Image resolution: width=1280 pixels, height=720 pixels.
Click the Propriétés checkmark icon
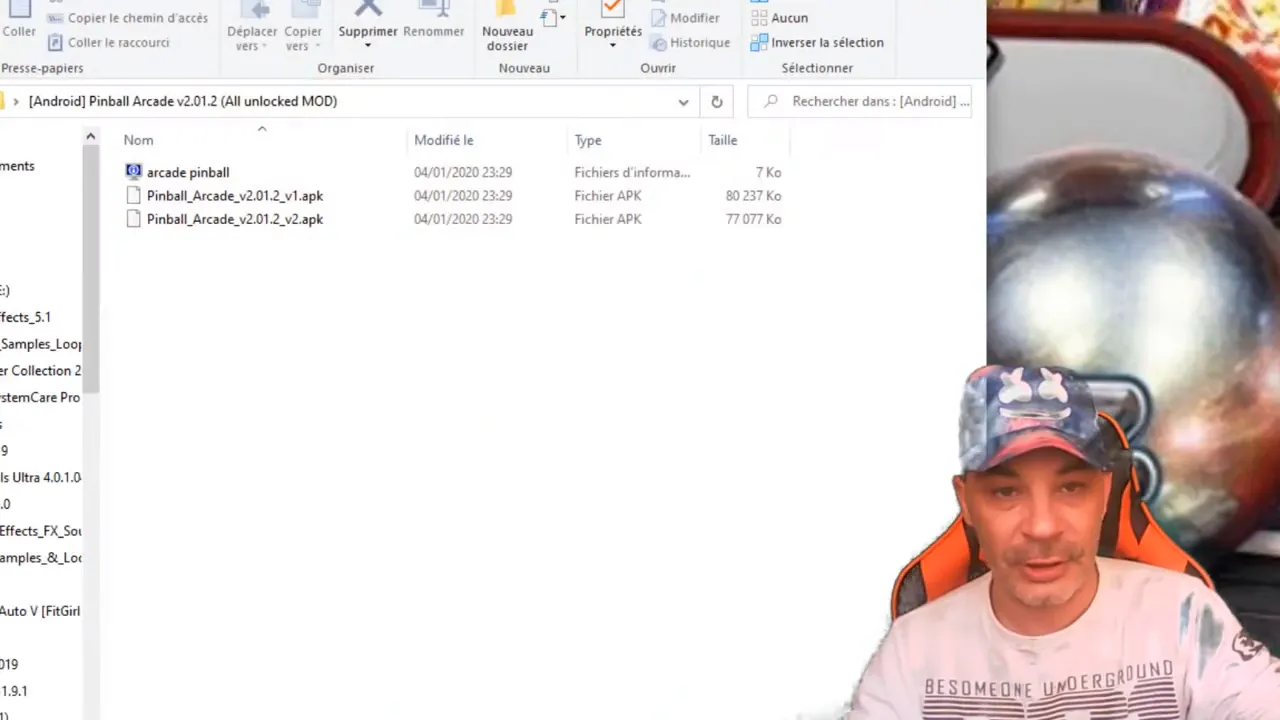[612, 9]
